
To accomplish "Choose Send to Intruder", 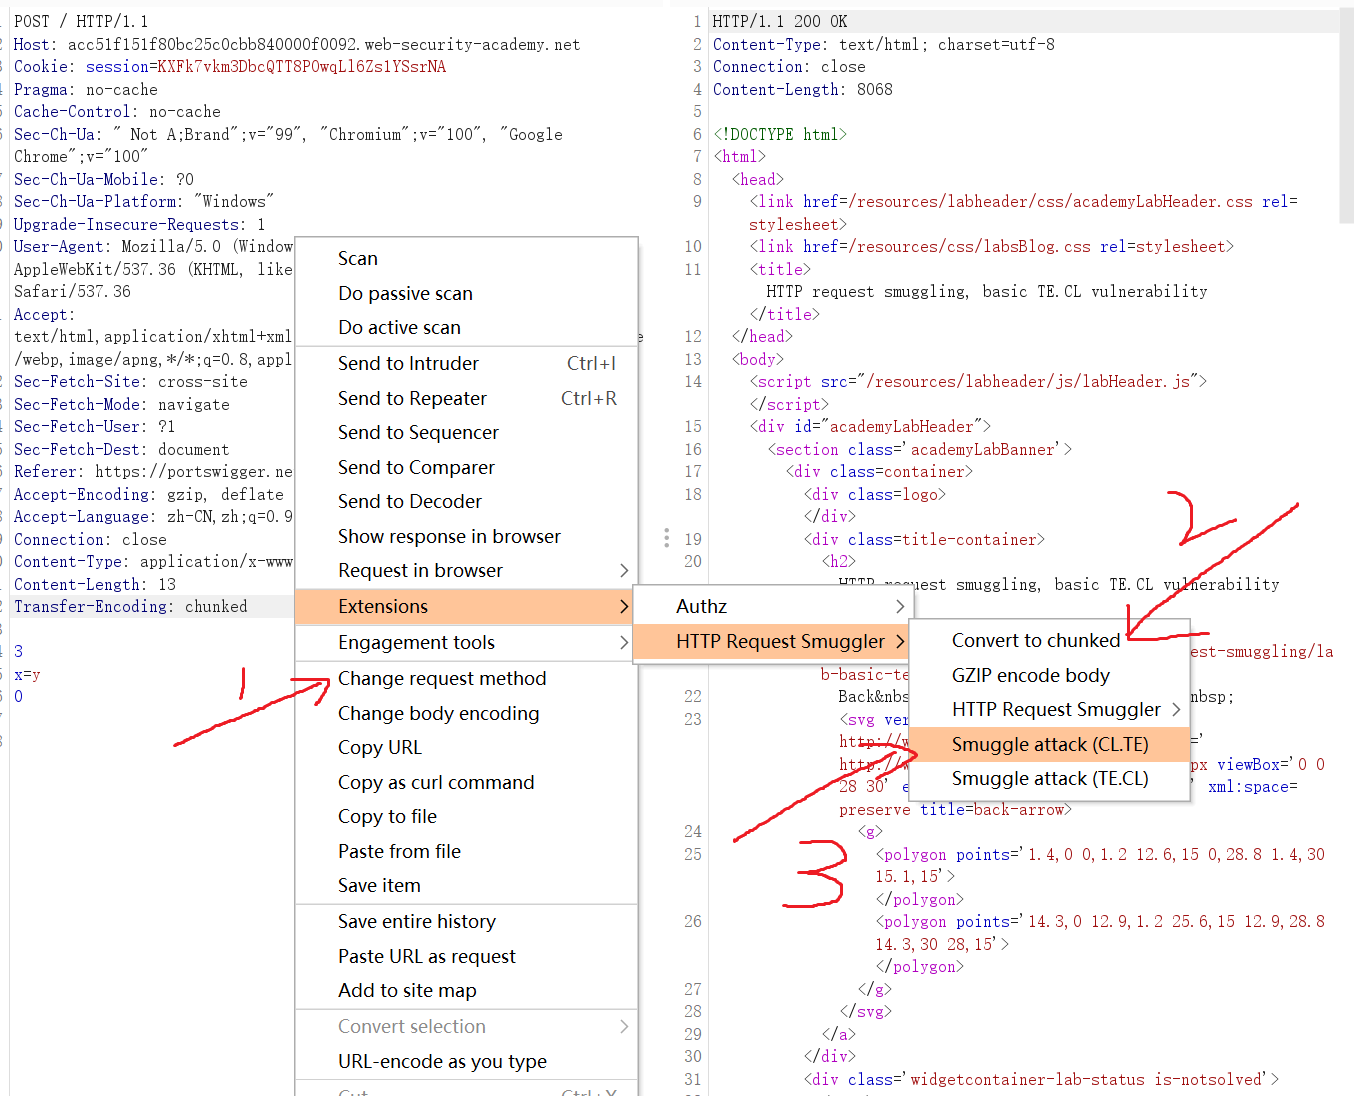I will pyautogui.click(x=466, y=363).
